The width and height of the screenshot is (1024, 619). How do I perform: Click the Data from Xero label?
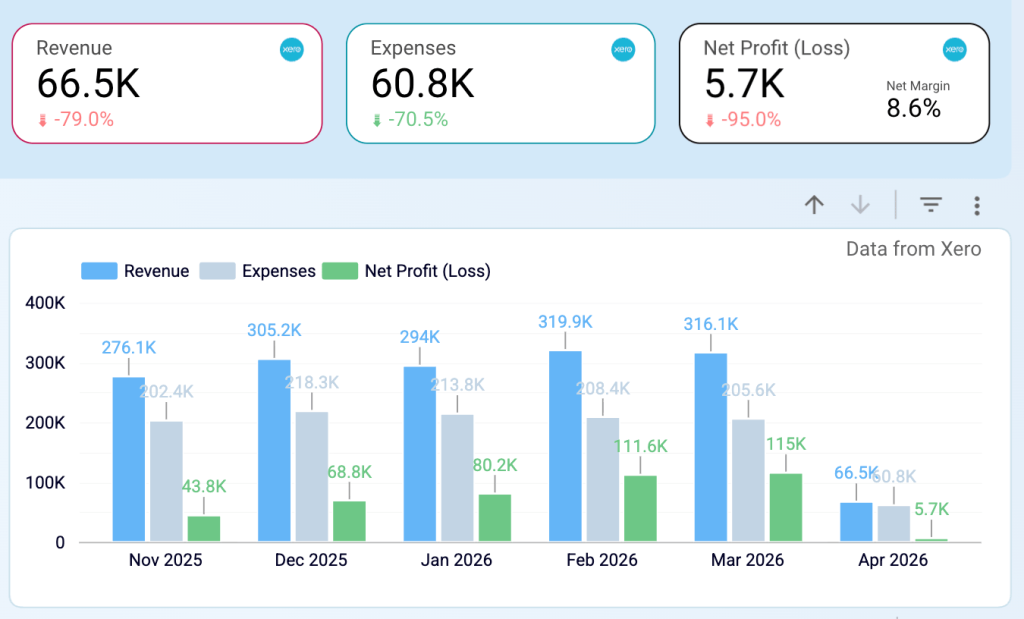pyautogui.click(x=913, y=249)
